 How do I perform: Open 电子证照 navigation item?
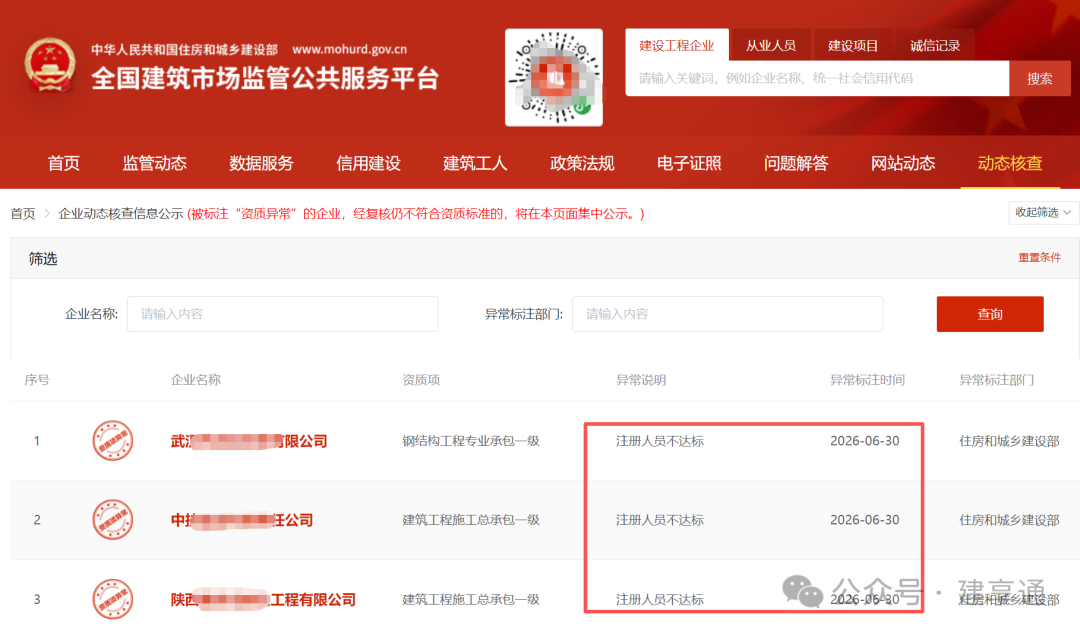pos(689,163)
